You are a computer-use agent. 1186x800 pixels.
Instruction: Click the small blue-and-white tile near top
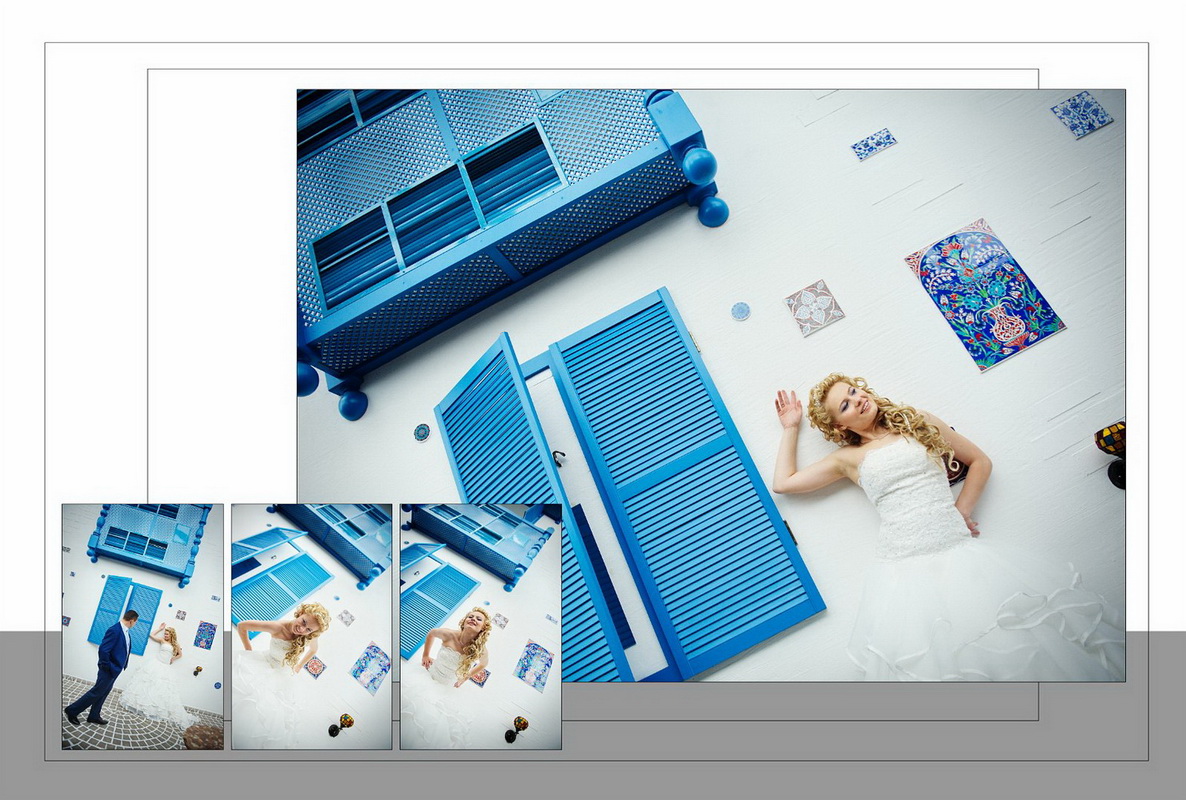pos(873,144)
